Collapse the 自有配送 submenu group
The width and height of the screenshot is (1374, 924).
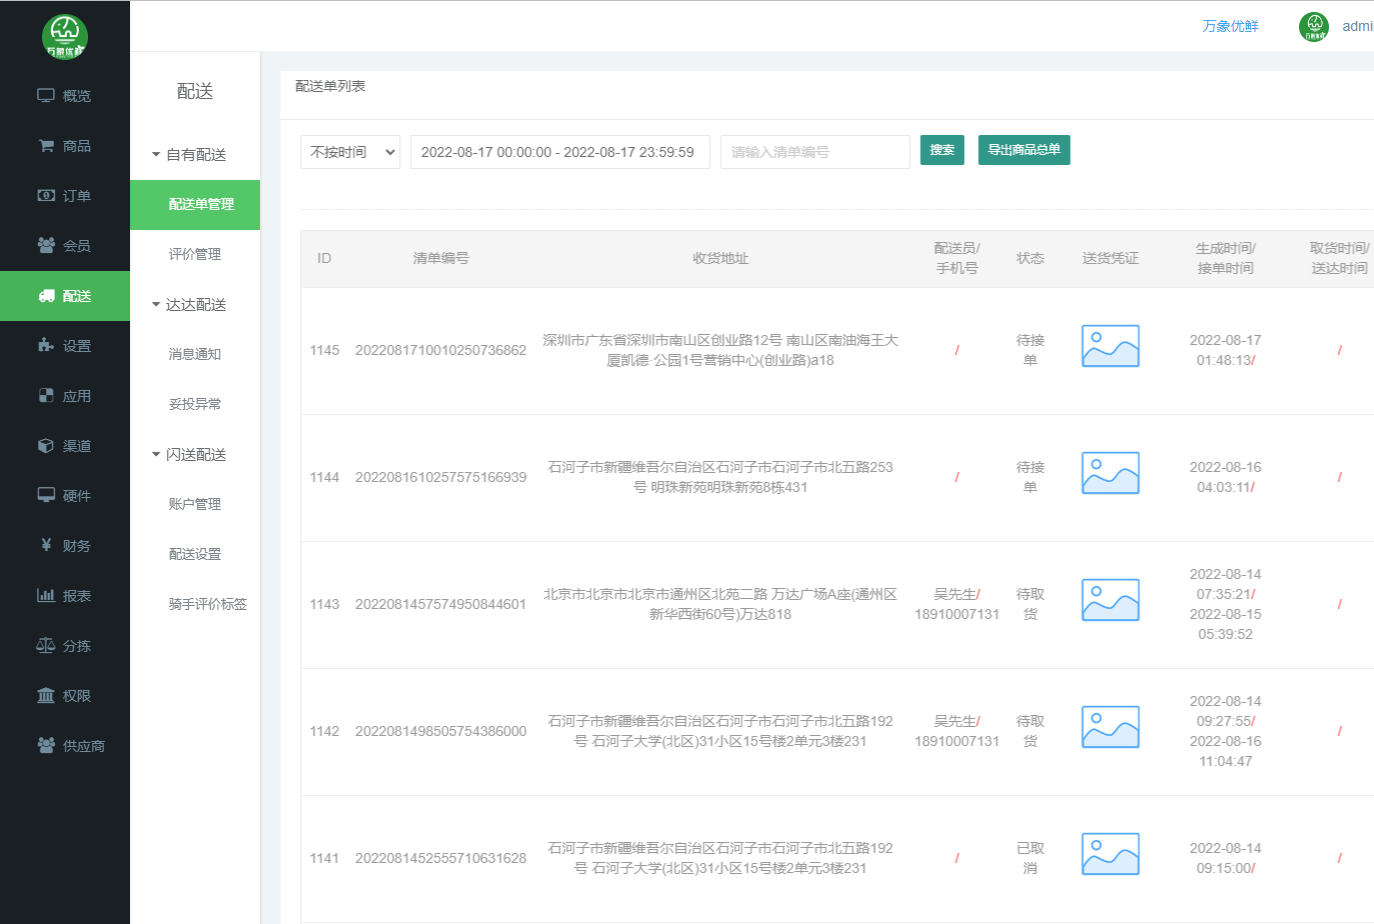click(x=189, y=155)
